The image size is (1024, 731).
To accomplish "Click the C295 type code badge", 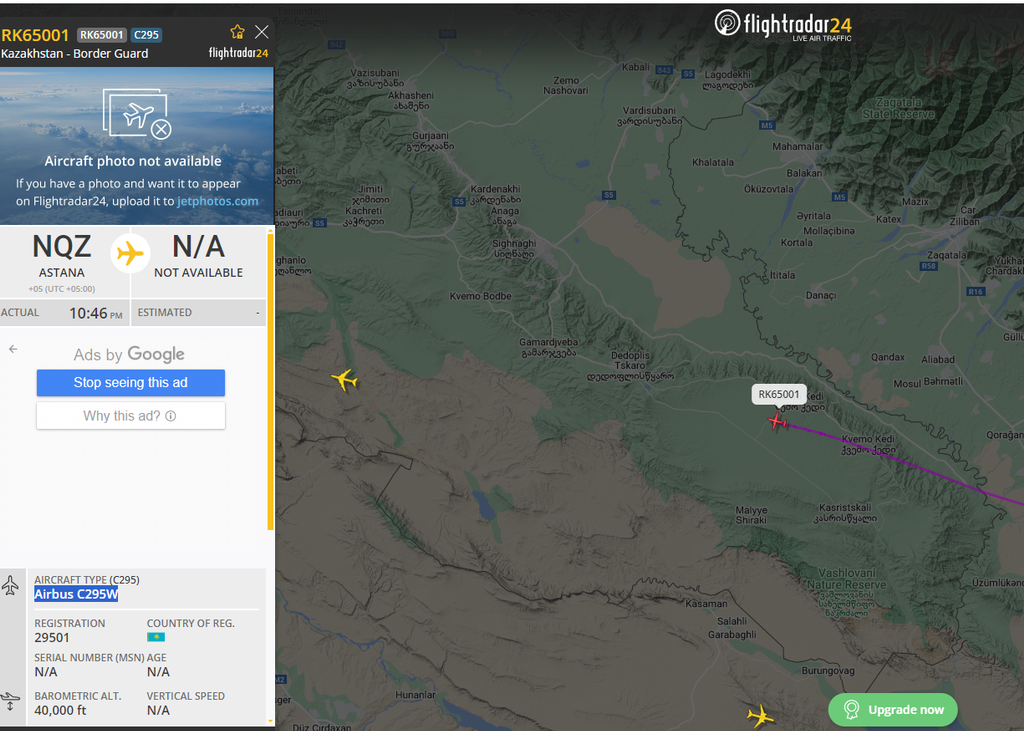I will click(x=146, y=35).
